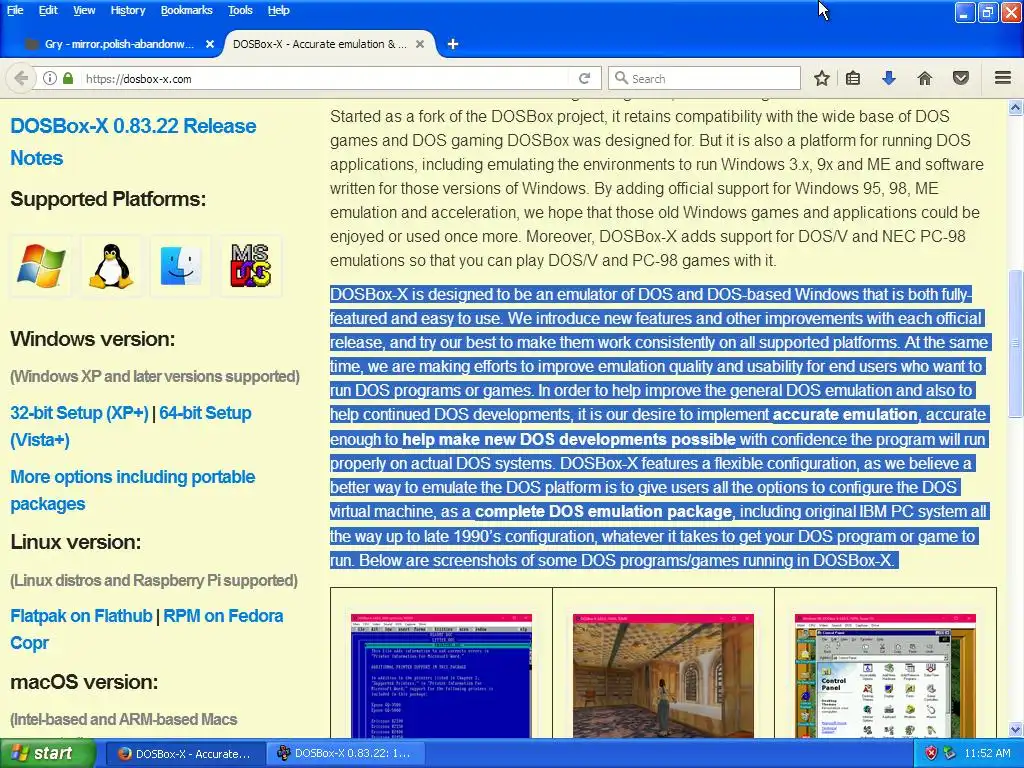Click the page scrollbar up arrow
Screen dimensions: 1024x768
(x=1016, y=107)
